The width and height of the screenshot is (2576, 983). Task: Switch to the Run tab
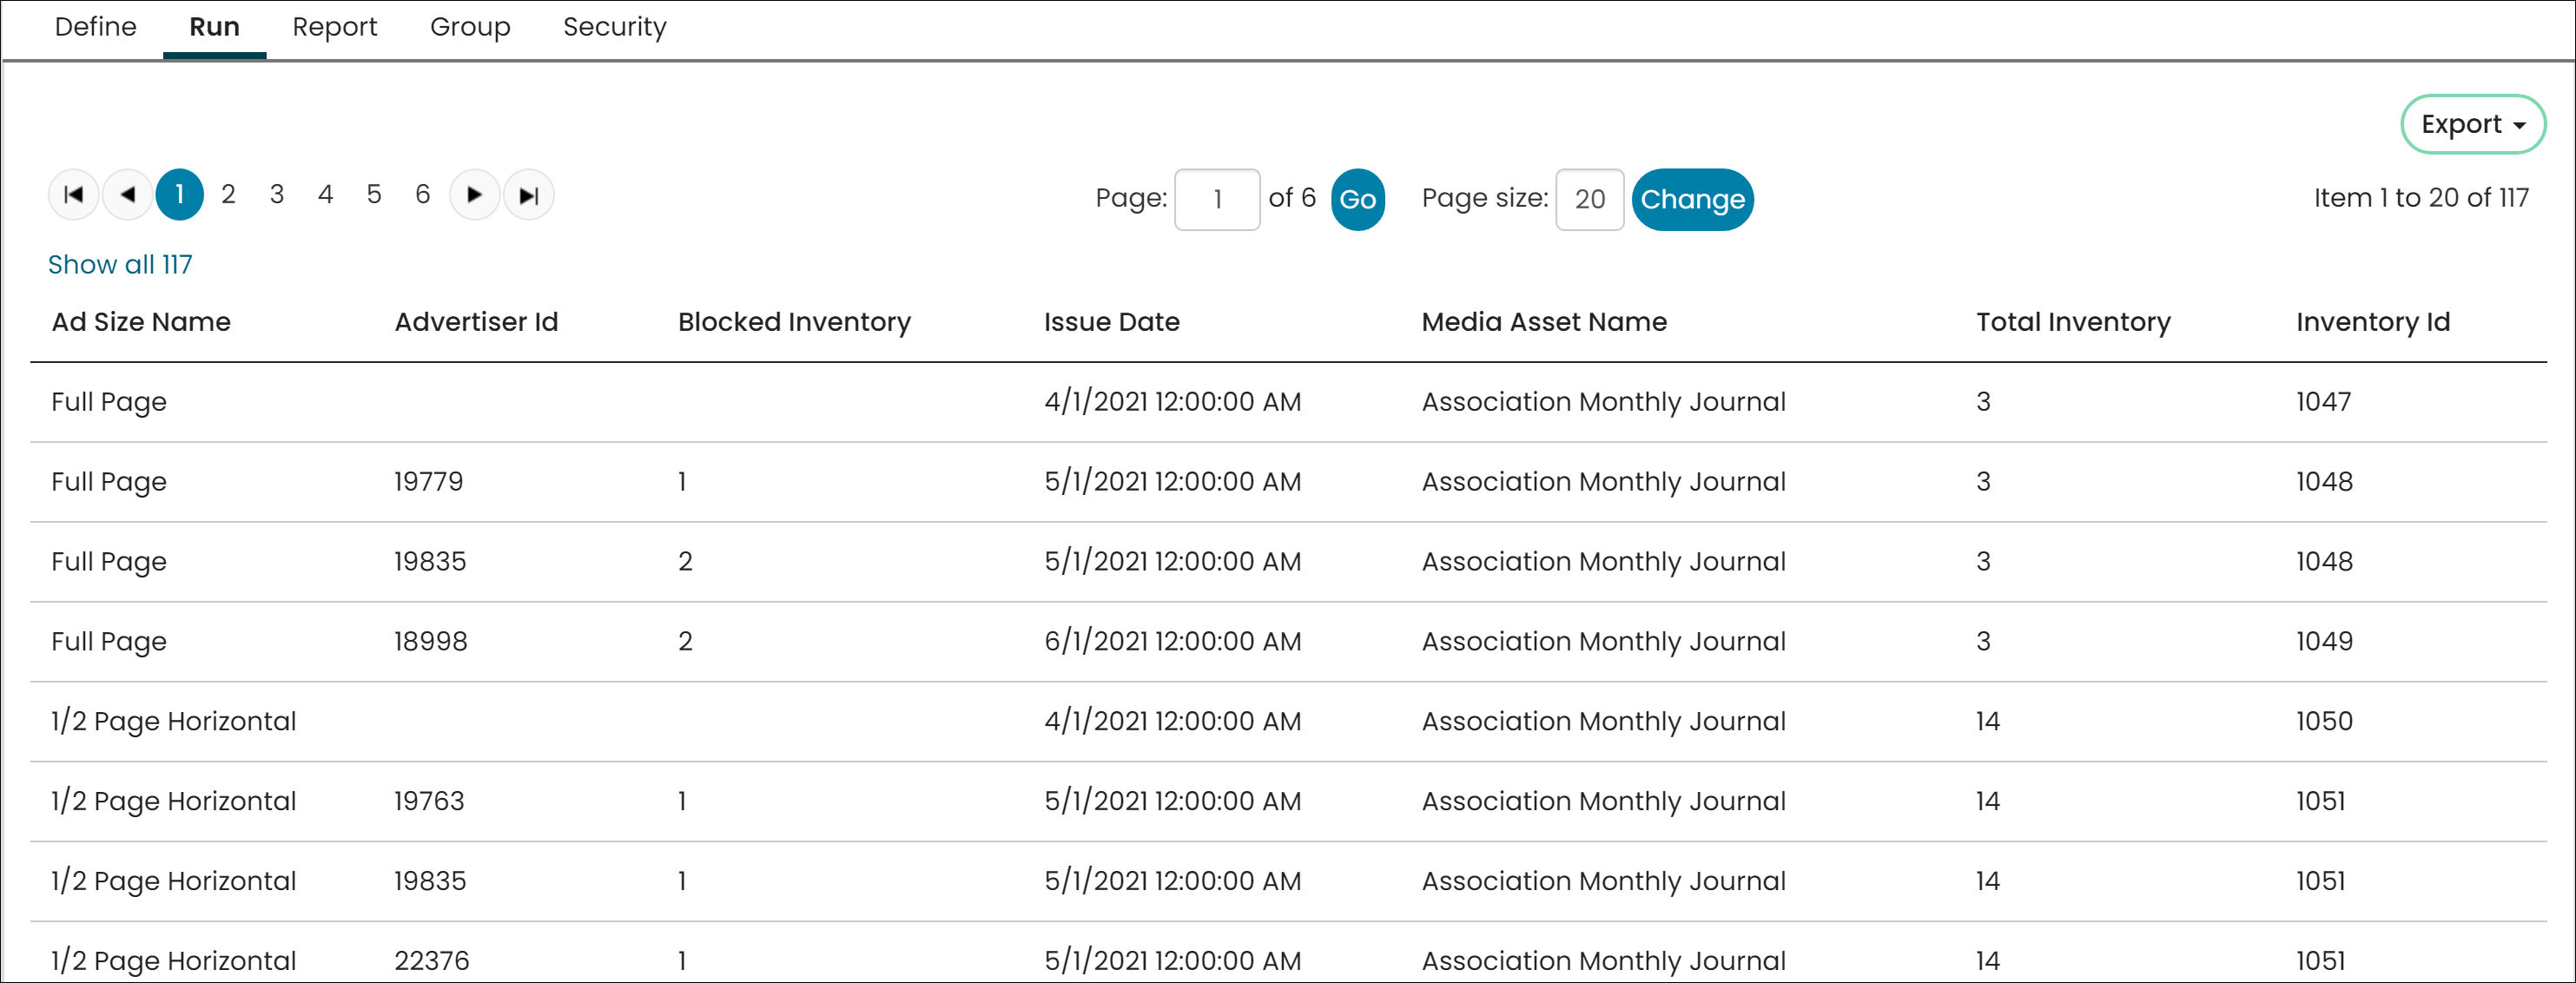pos(215,27)
